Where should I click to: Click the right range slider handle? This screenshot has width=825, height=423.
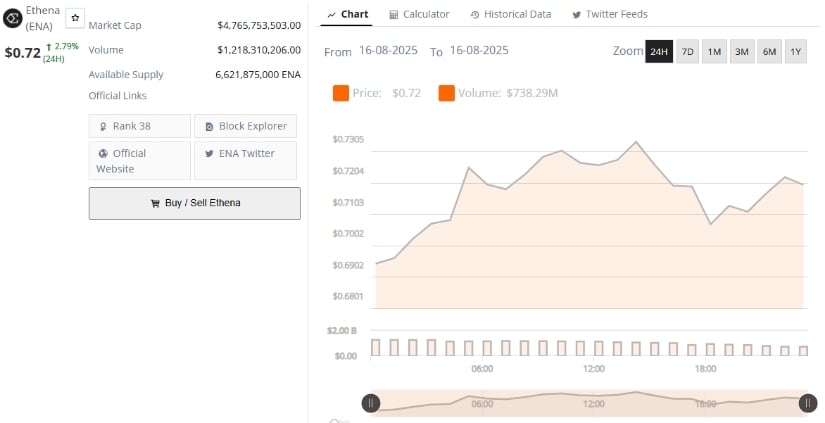808,404
